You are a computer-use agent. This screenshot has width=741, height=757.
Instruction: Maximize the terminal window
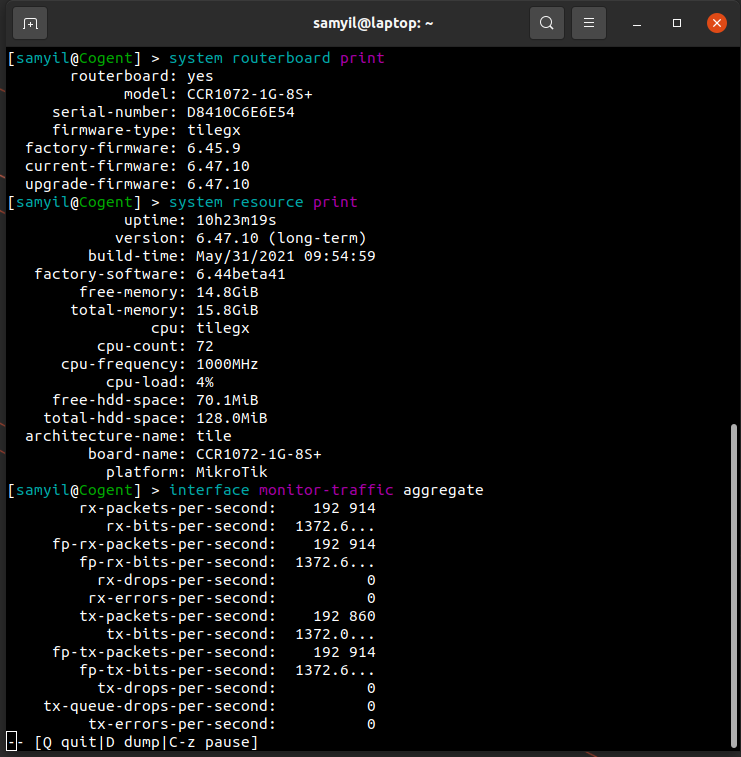(x=677, y=22)
